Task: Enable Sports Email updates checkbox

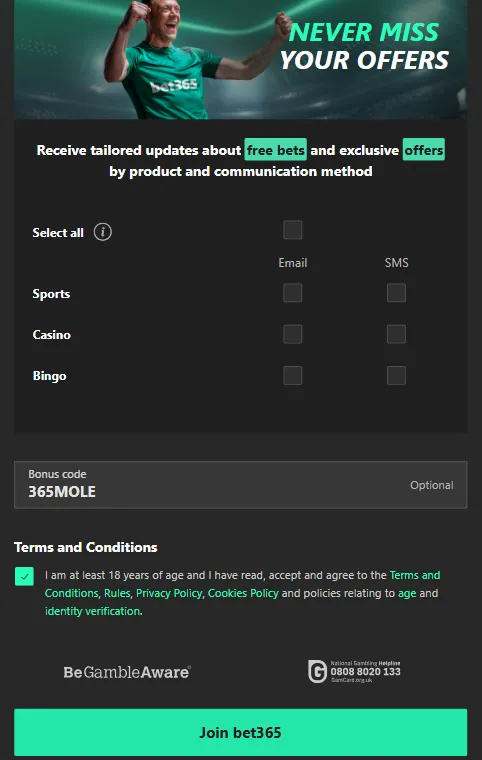Action: [x=292, y=293]
